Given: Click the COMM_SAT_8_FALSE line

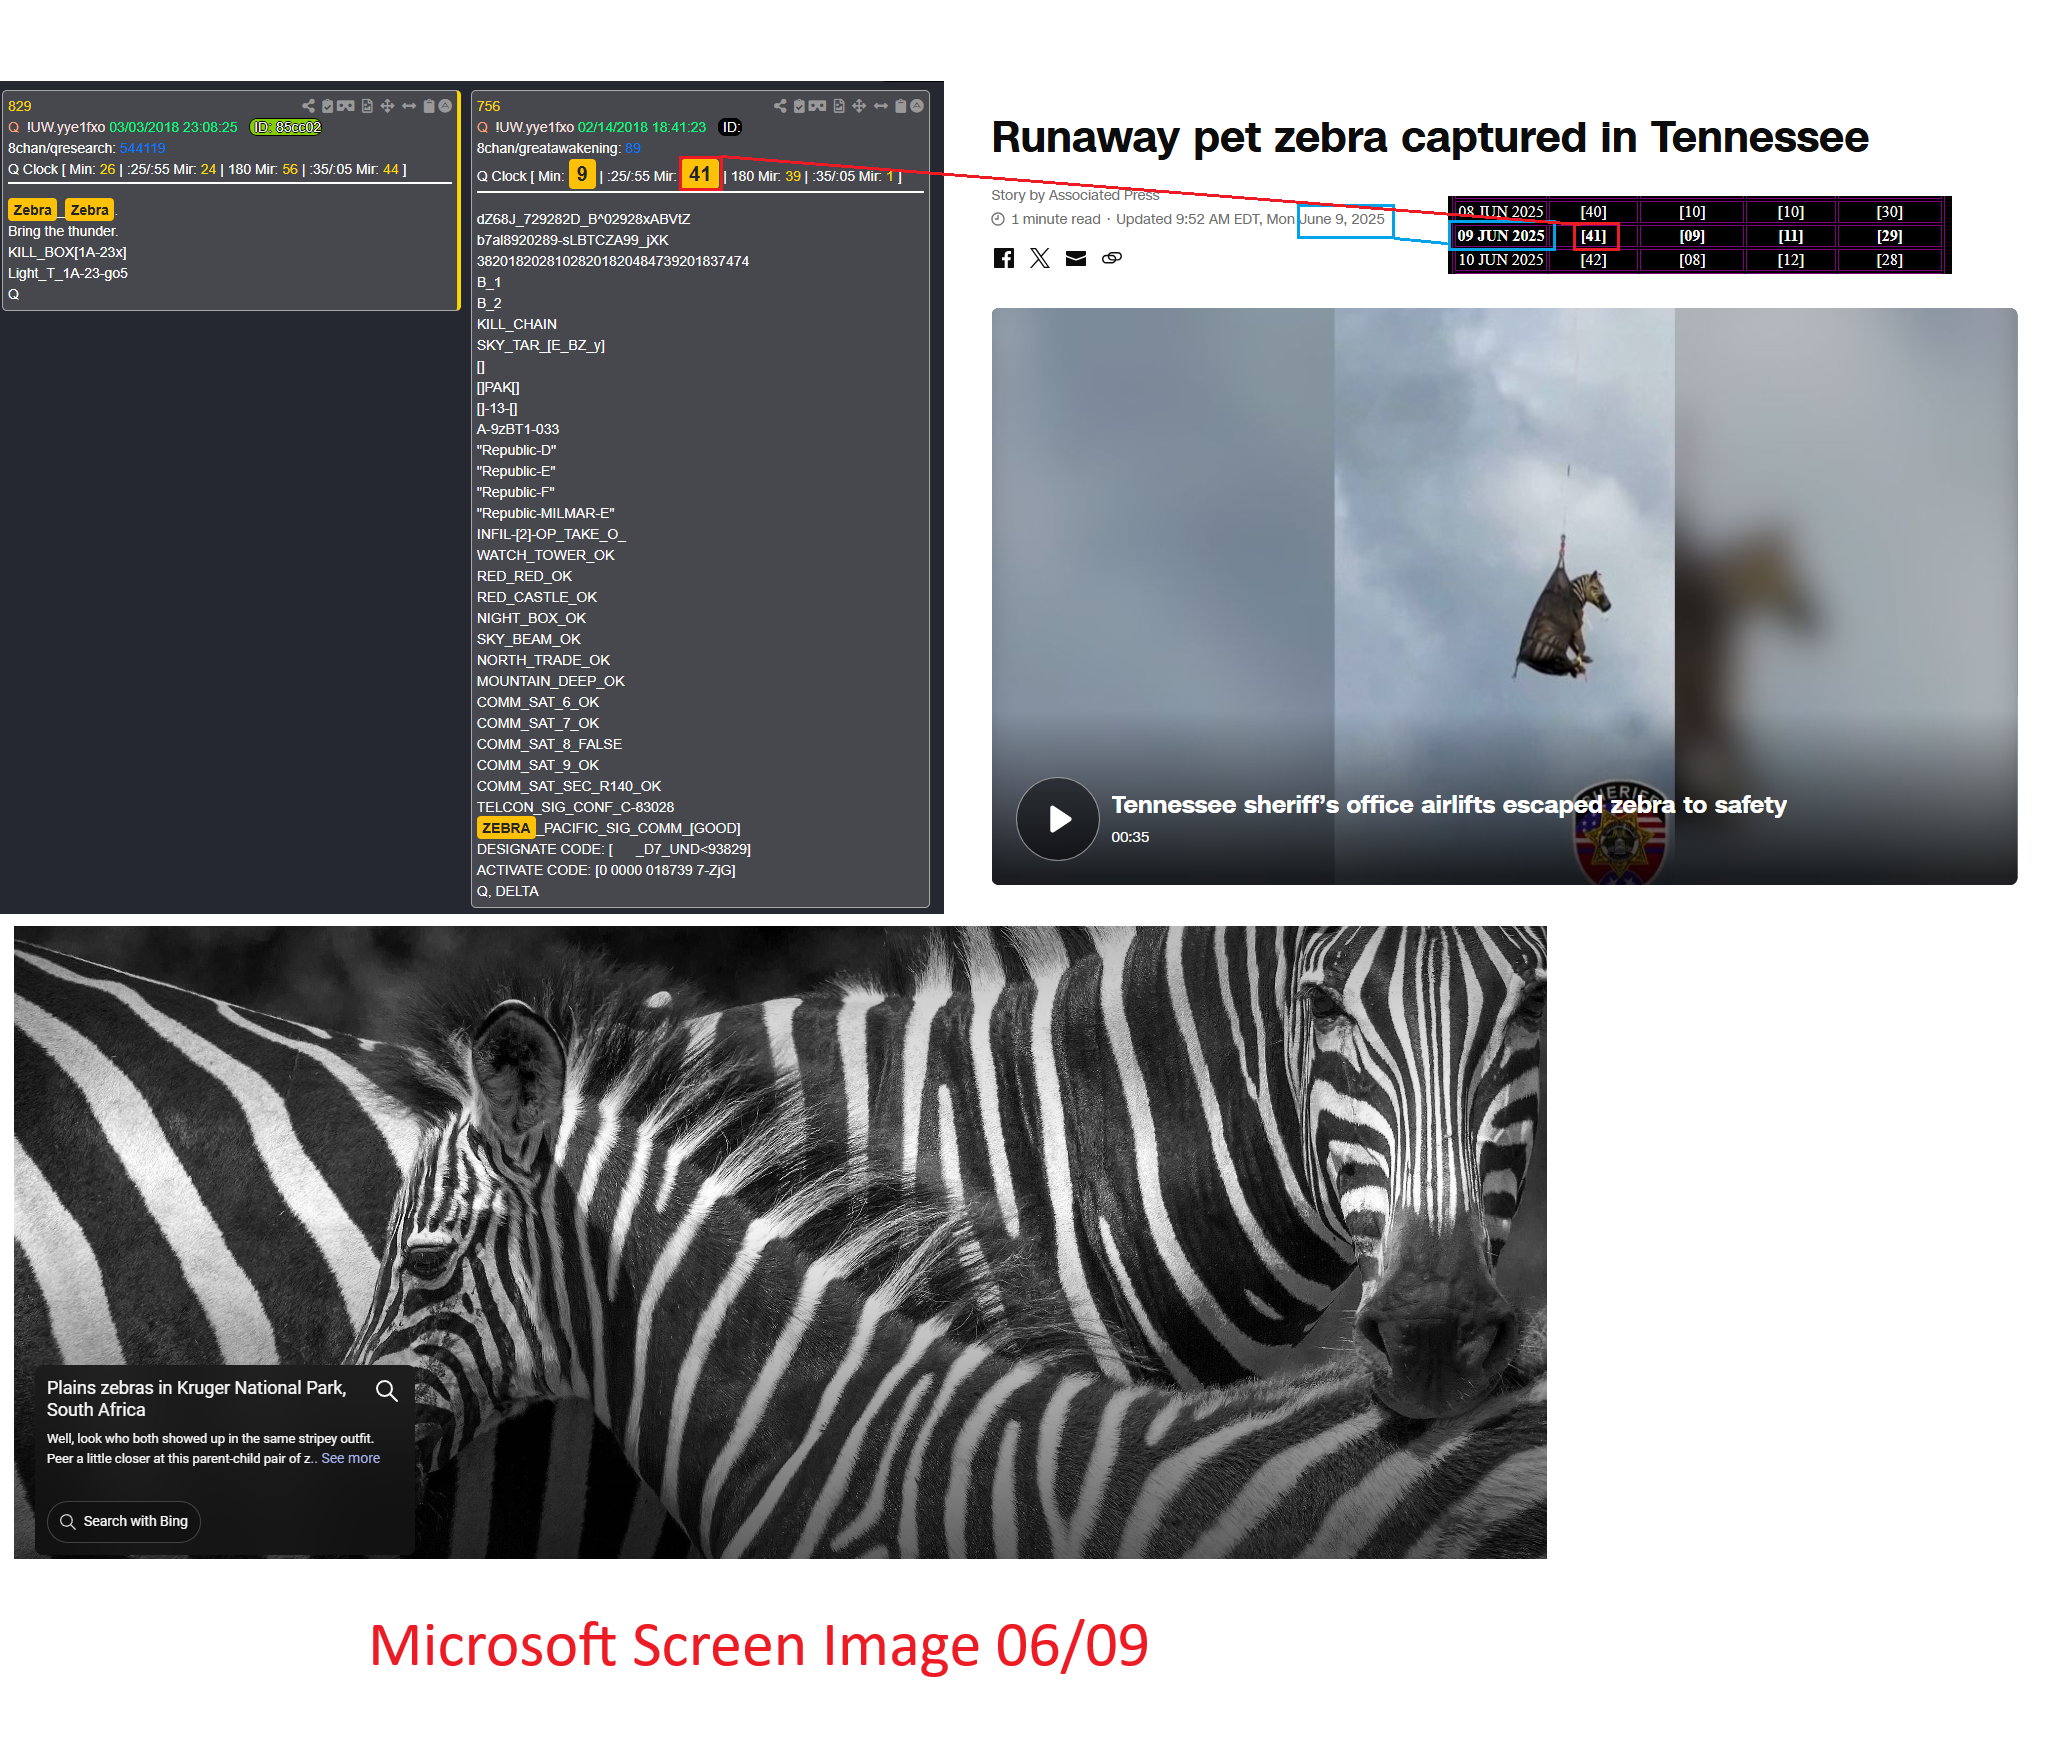Looking at the screenshot, I should coord(549,744).
